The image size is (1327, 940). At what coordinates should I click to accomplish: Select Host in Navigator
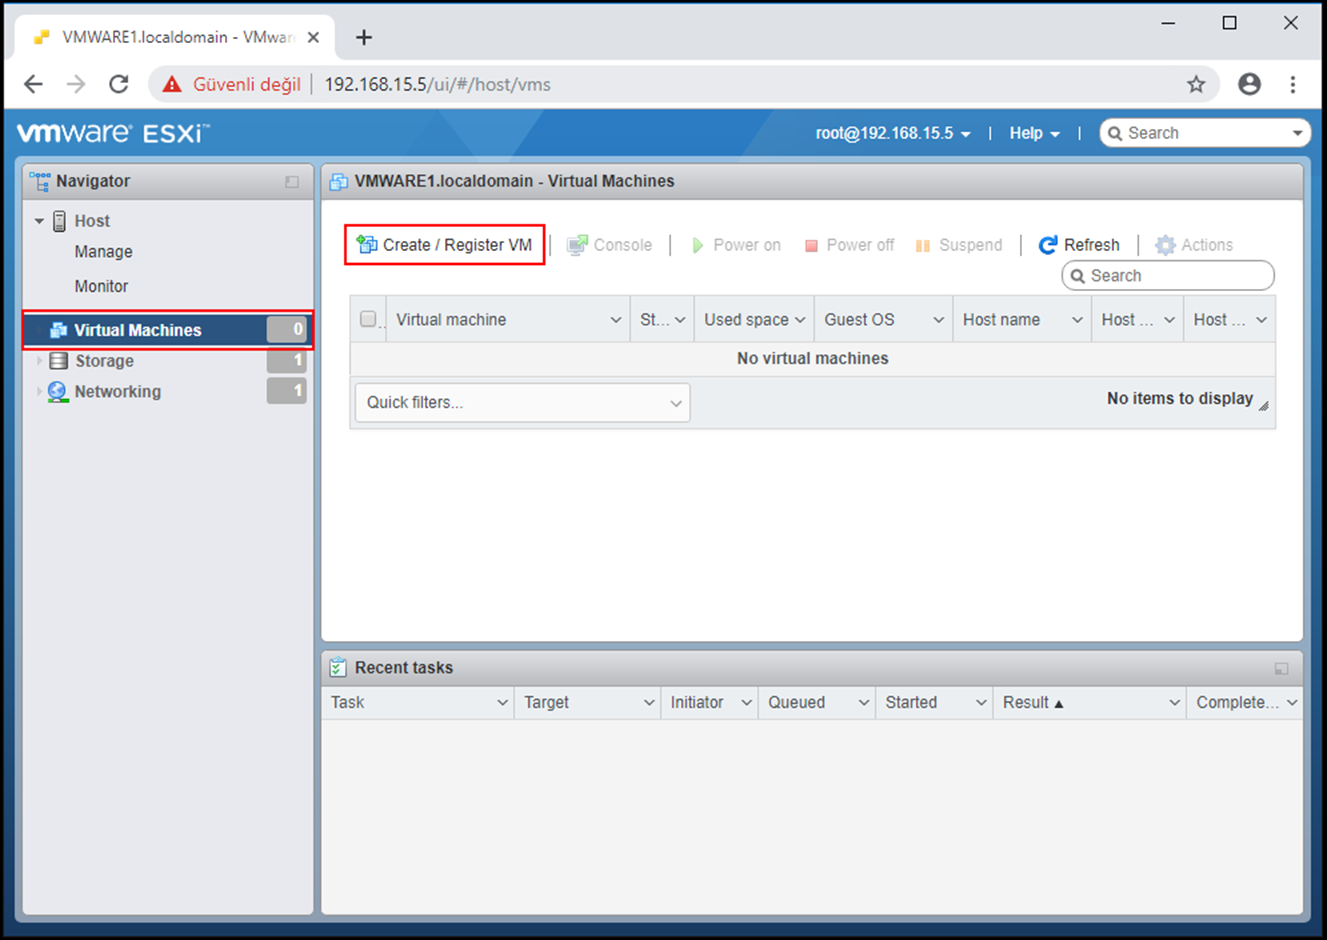click(92, 221)
